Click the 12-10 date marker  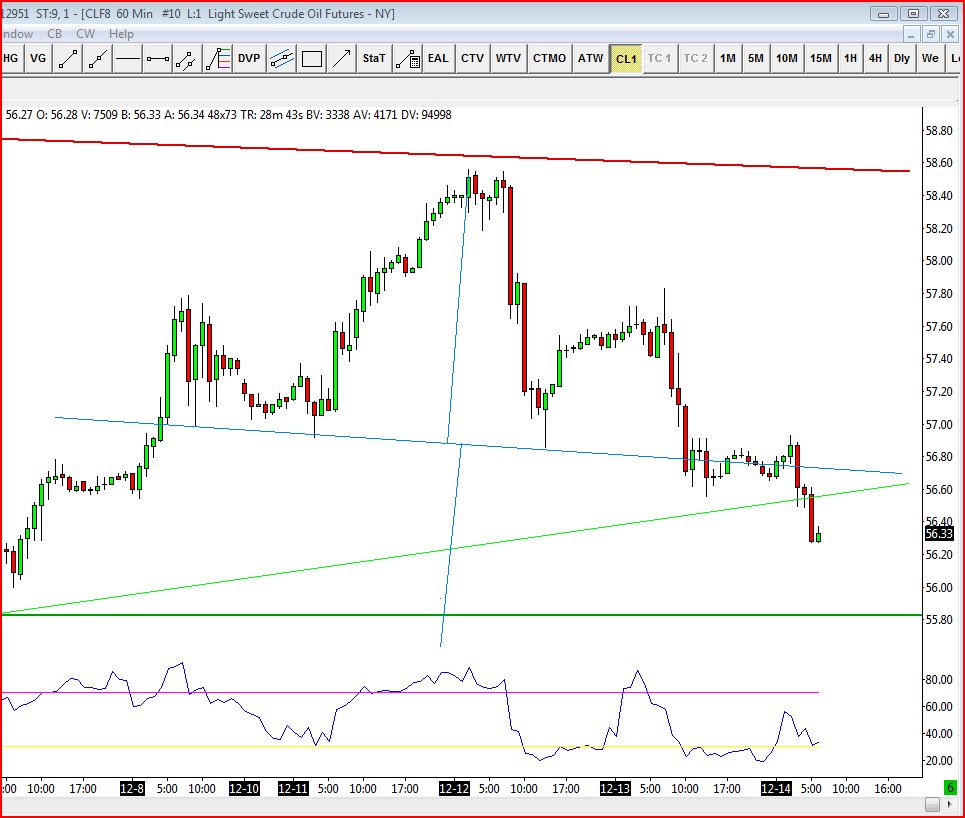click(x=244, y=788)
